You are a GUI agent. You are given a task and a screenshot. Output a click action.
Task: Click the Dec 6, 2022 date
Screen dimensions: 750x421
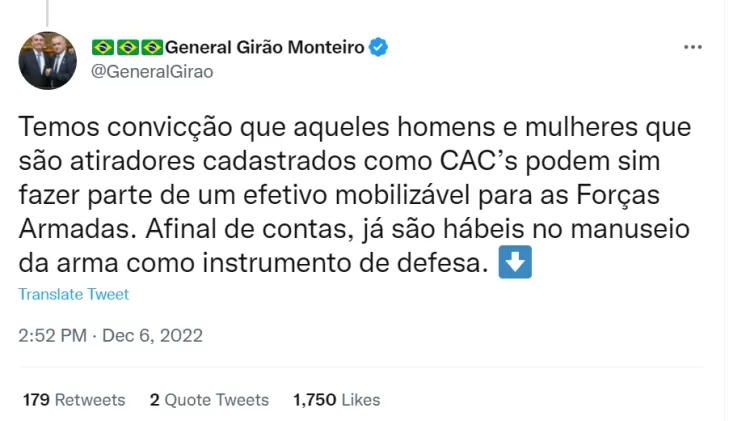[x=151, y=336]
